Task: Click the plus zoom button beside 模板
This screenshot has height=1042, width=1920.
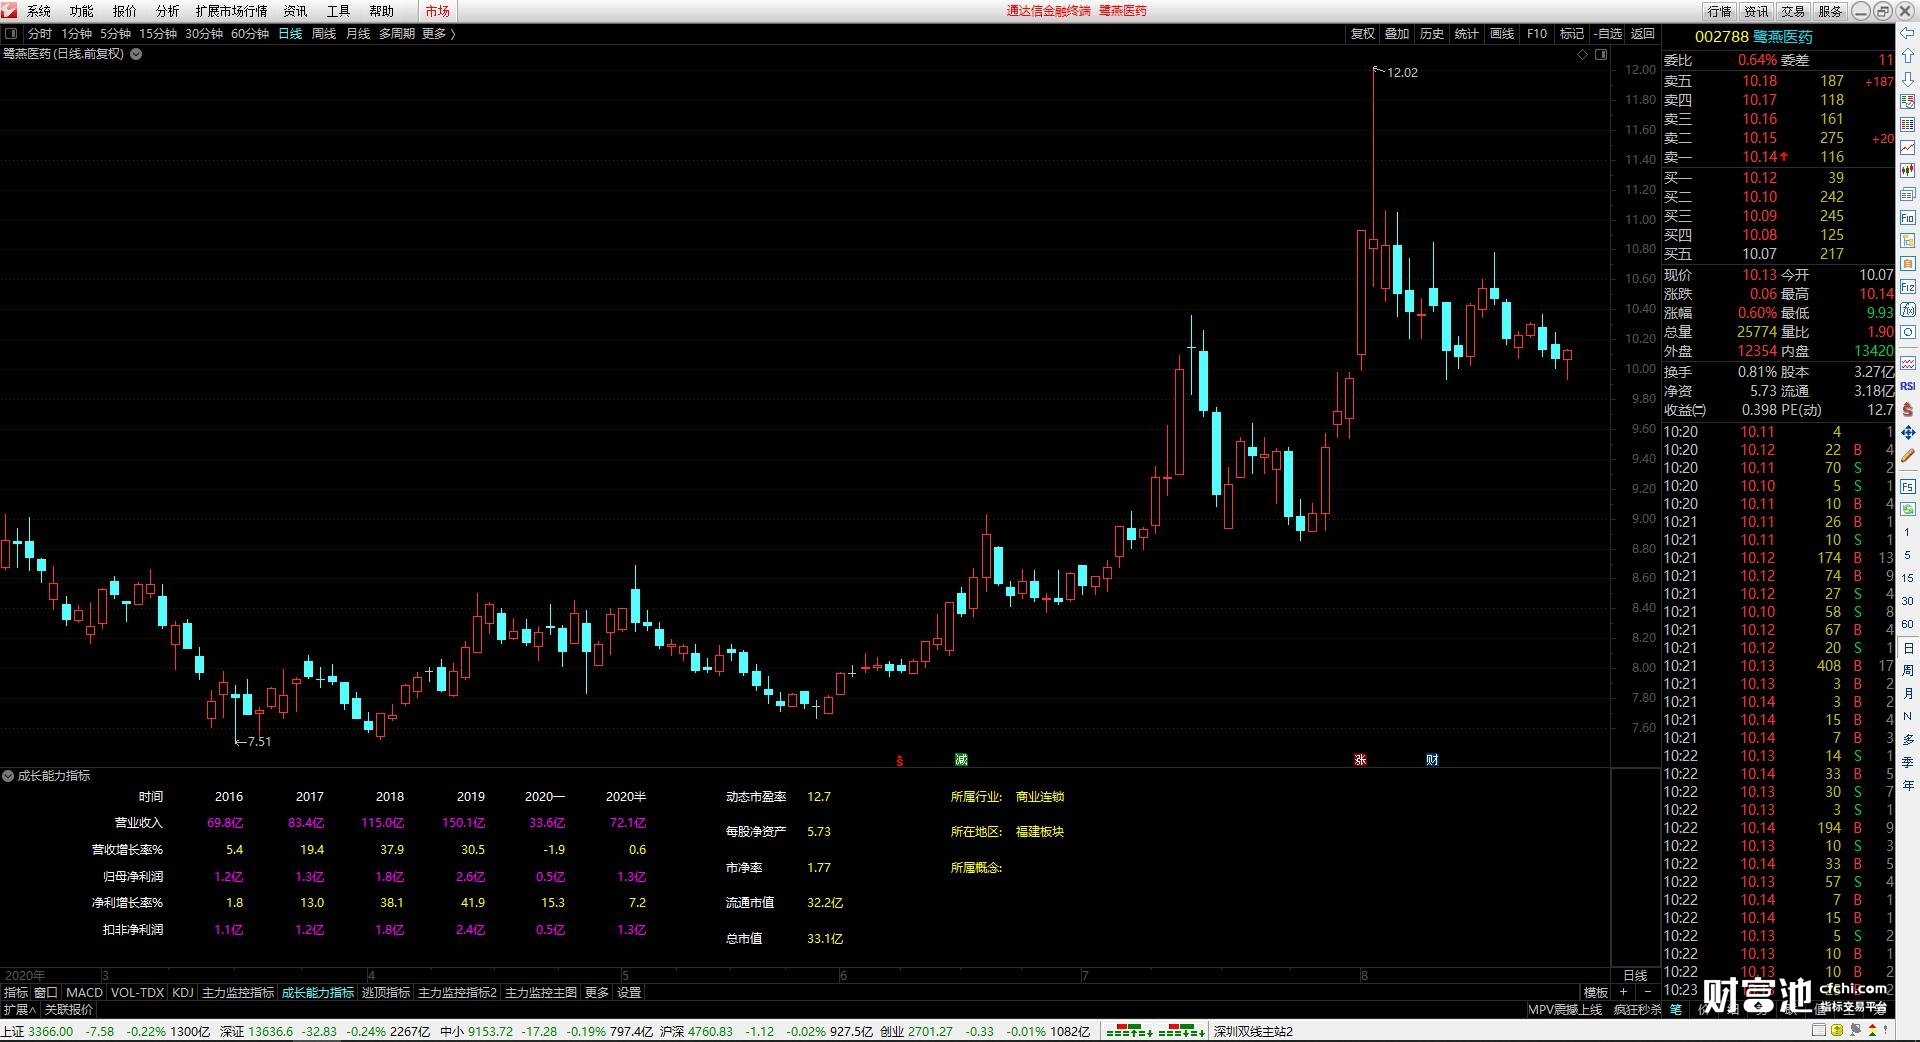Action: (x=1623, y=993)
